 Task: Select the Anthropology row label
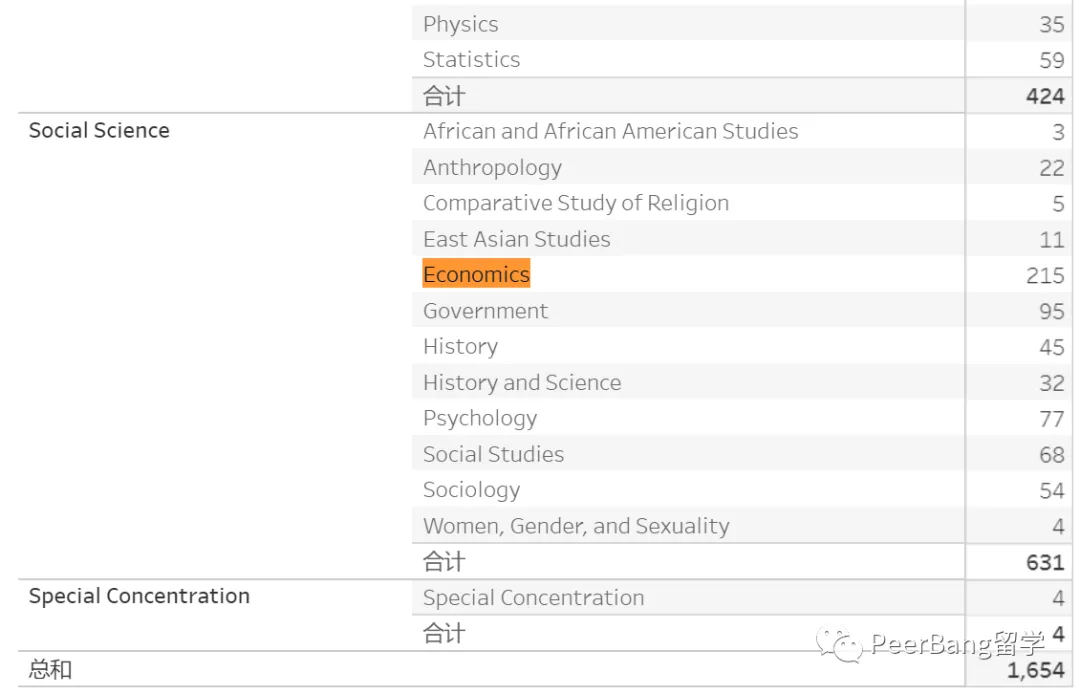(x=492, y=168)
